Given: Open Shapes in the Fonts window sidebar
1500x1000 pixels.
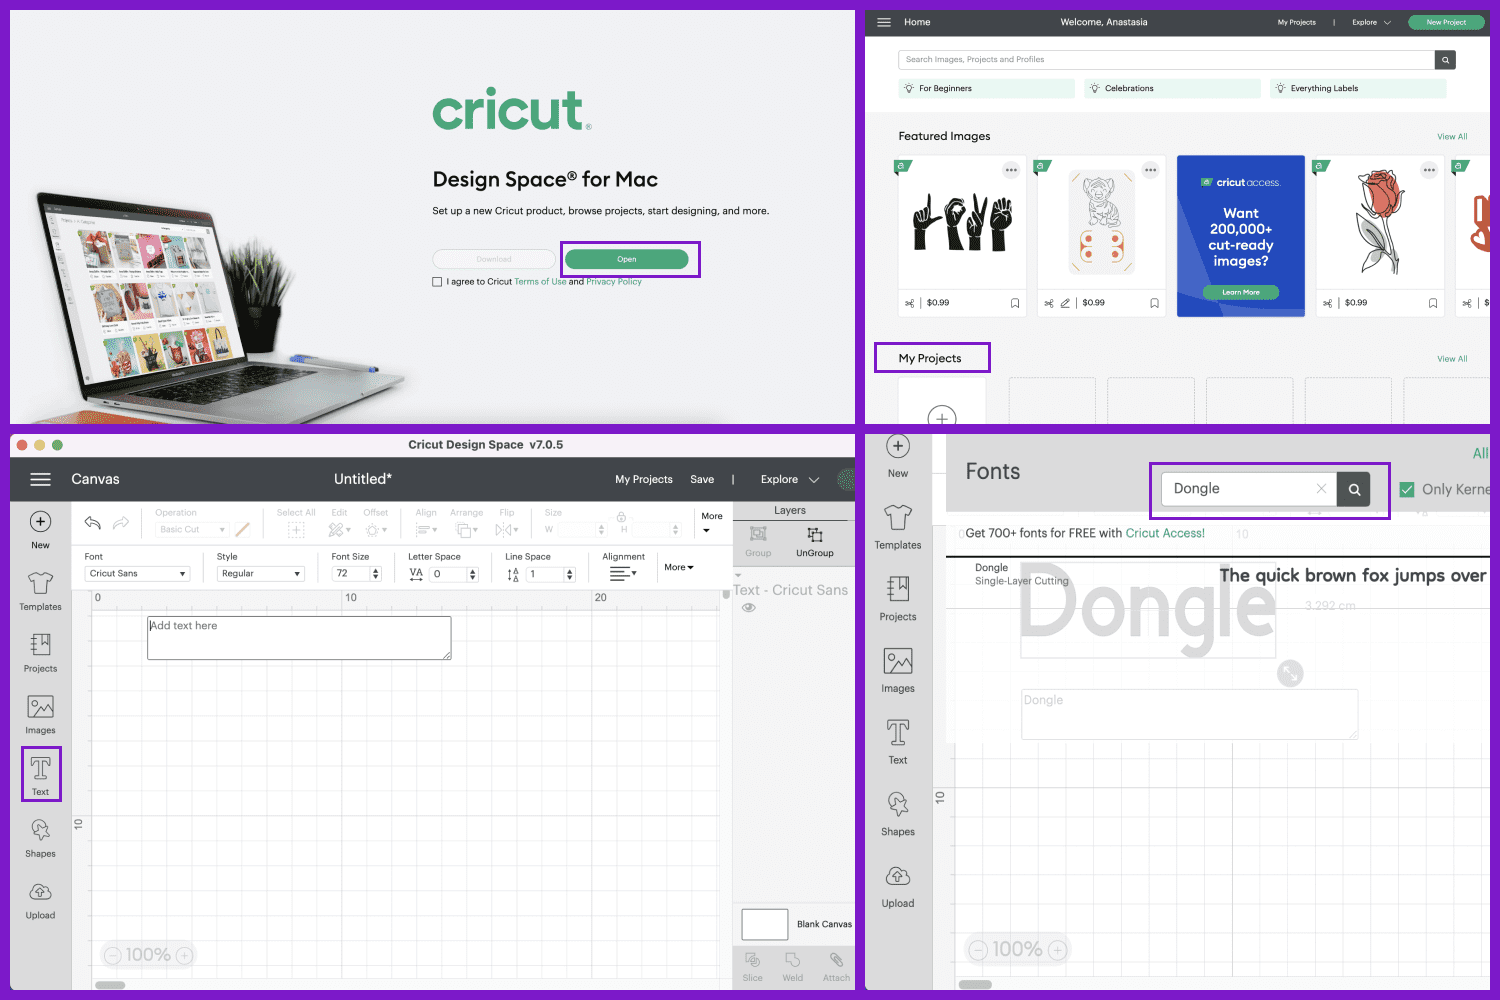Looking at the screenshot, I should point(898,813).
